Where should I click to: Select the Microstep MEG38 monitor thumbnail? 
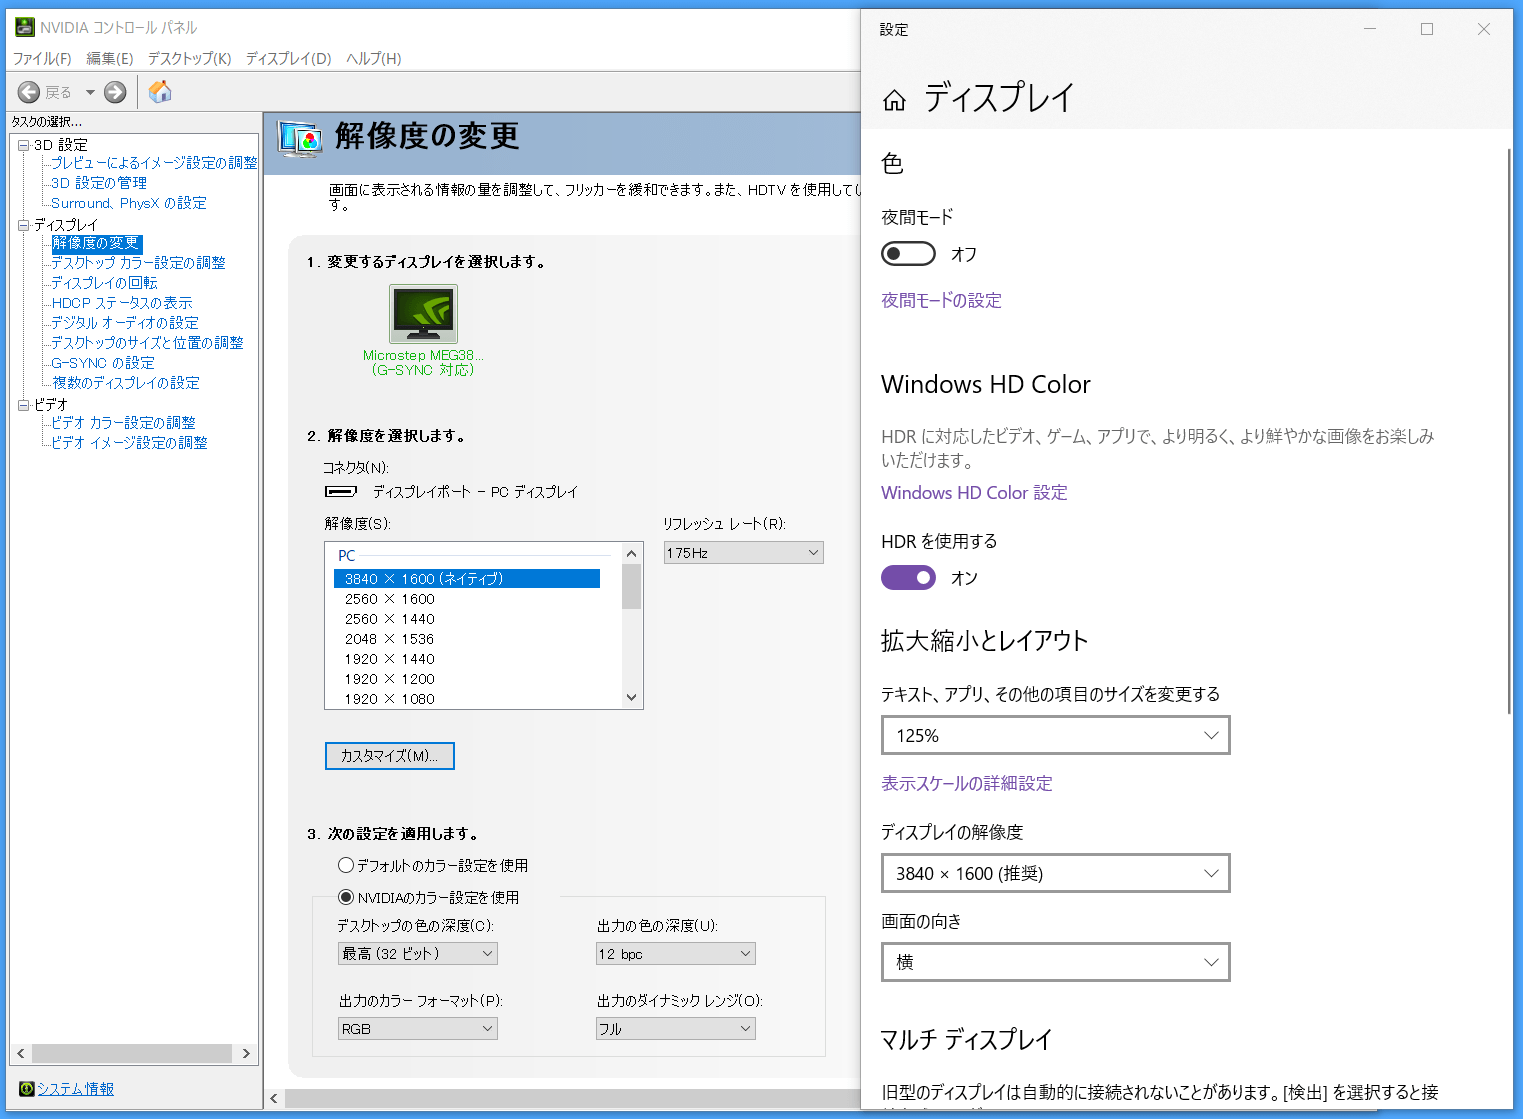point(423,314)
